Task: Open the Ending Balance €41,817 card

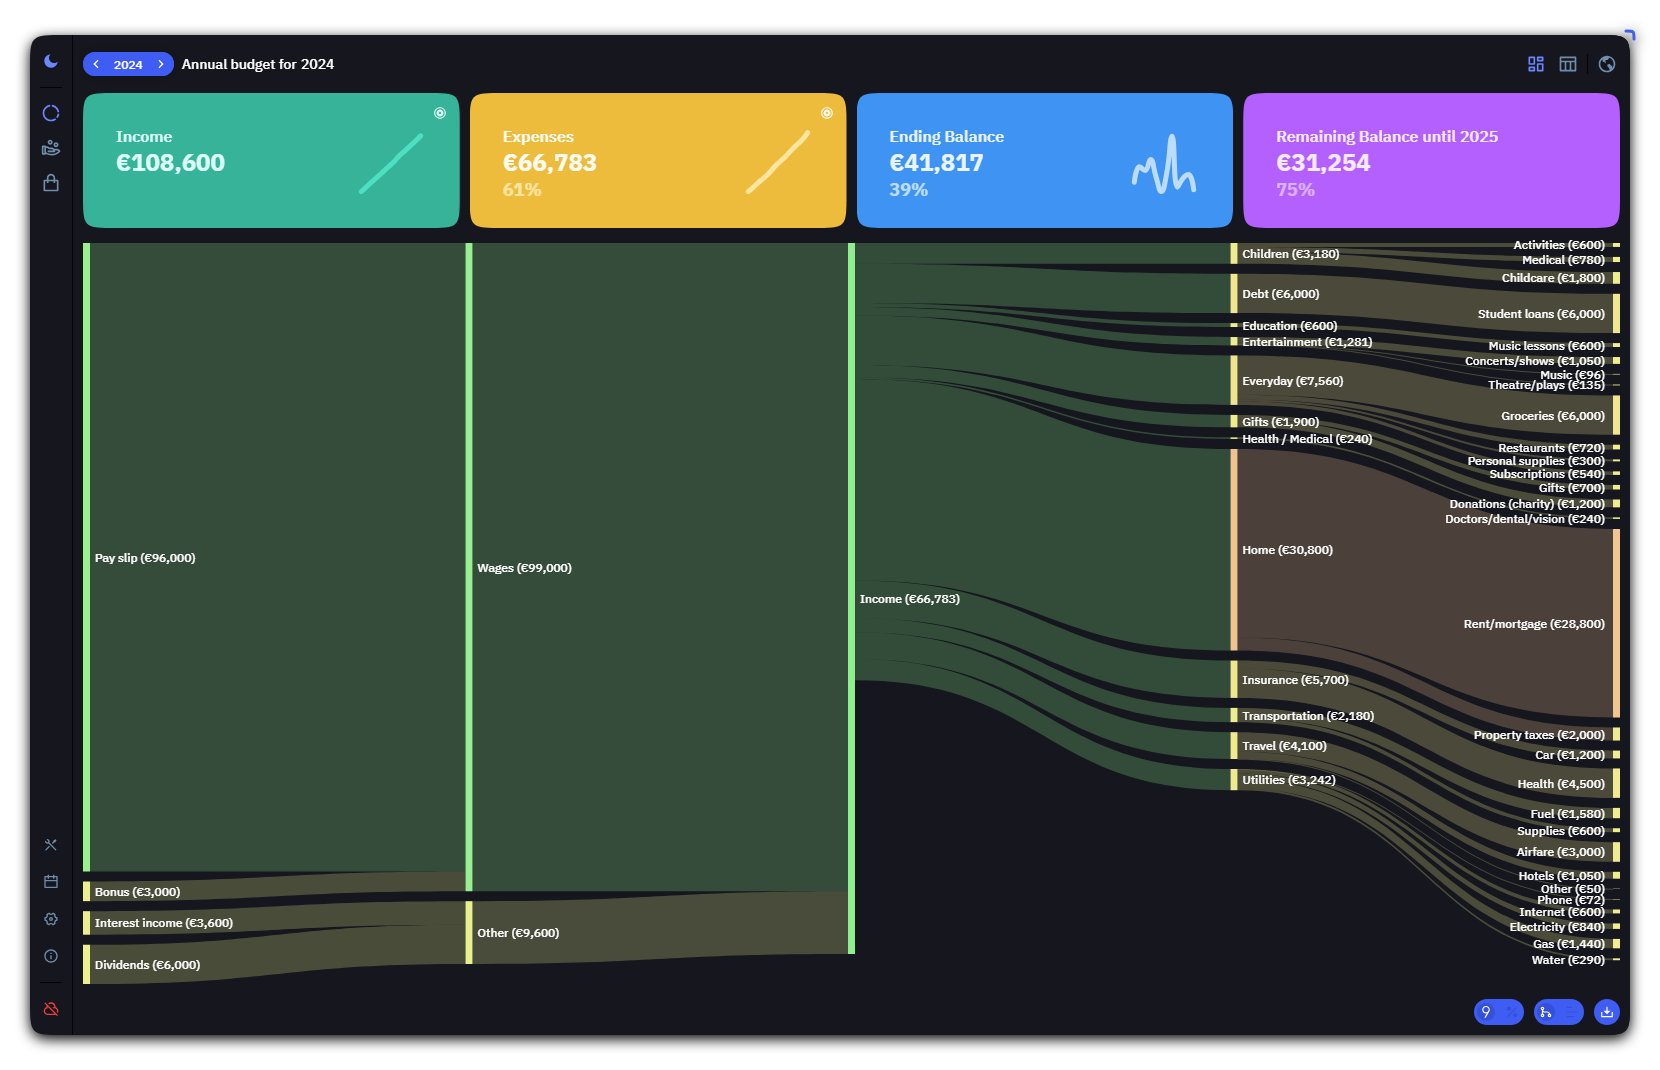Action: click(x=1045, y=160)
